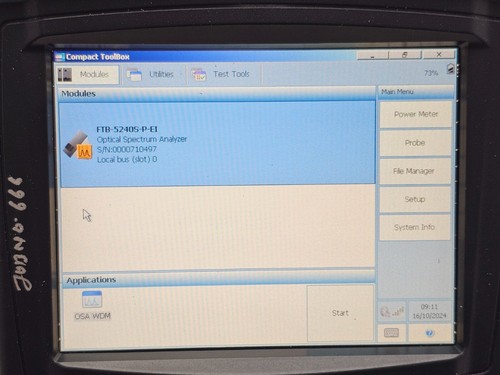Screen dimensions: 500x375
Task: Click the Modules section header
Action: coord(217,94)
